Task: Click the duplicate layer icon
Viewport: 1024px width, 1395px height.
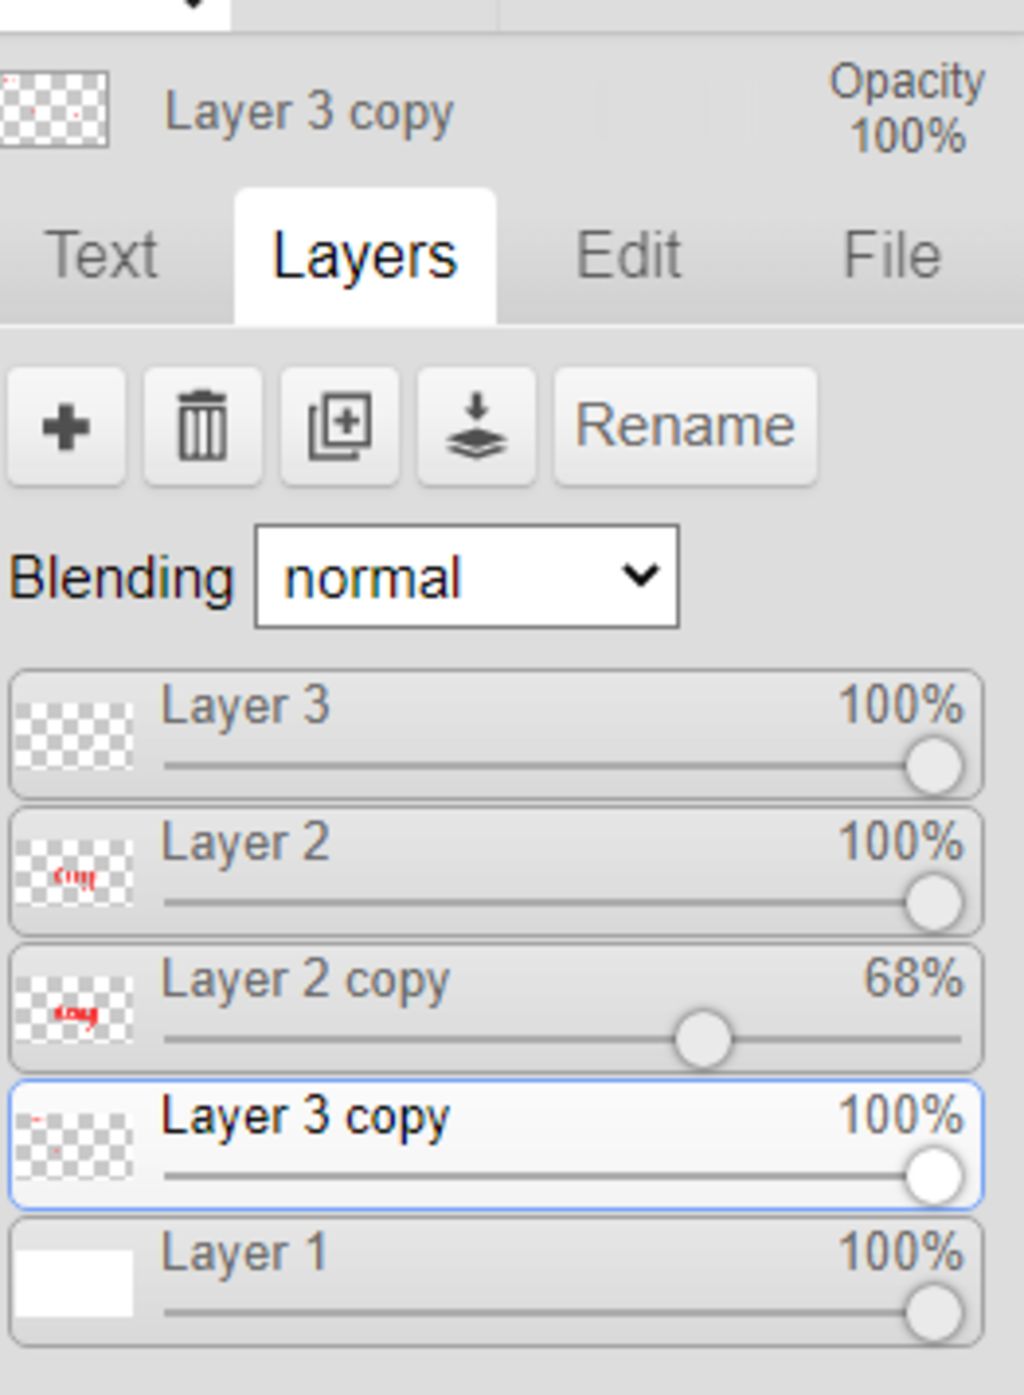Action: (340, 427)
